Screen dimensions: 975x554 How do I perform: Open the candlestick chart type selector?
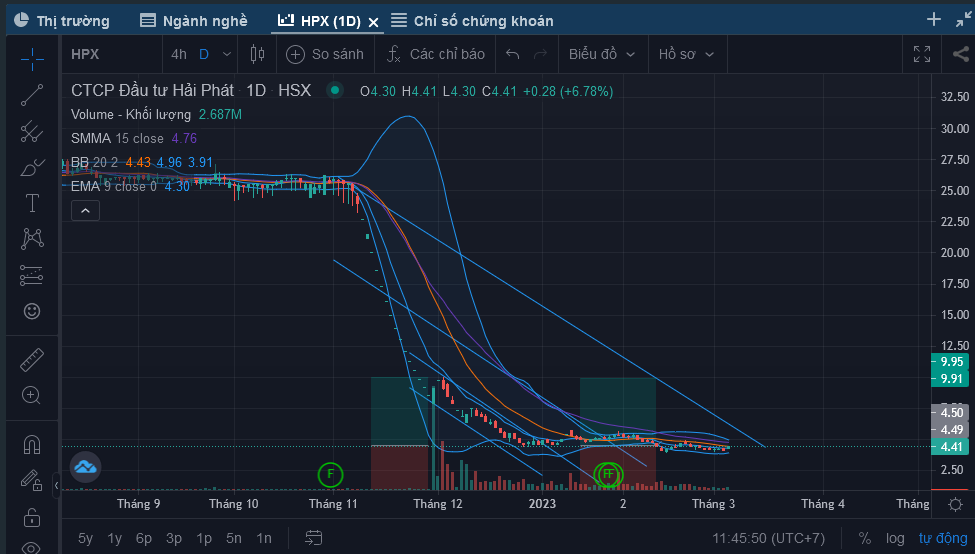tap(257, 54)
